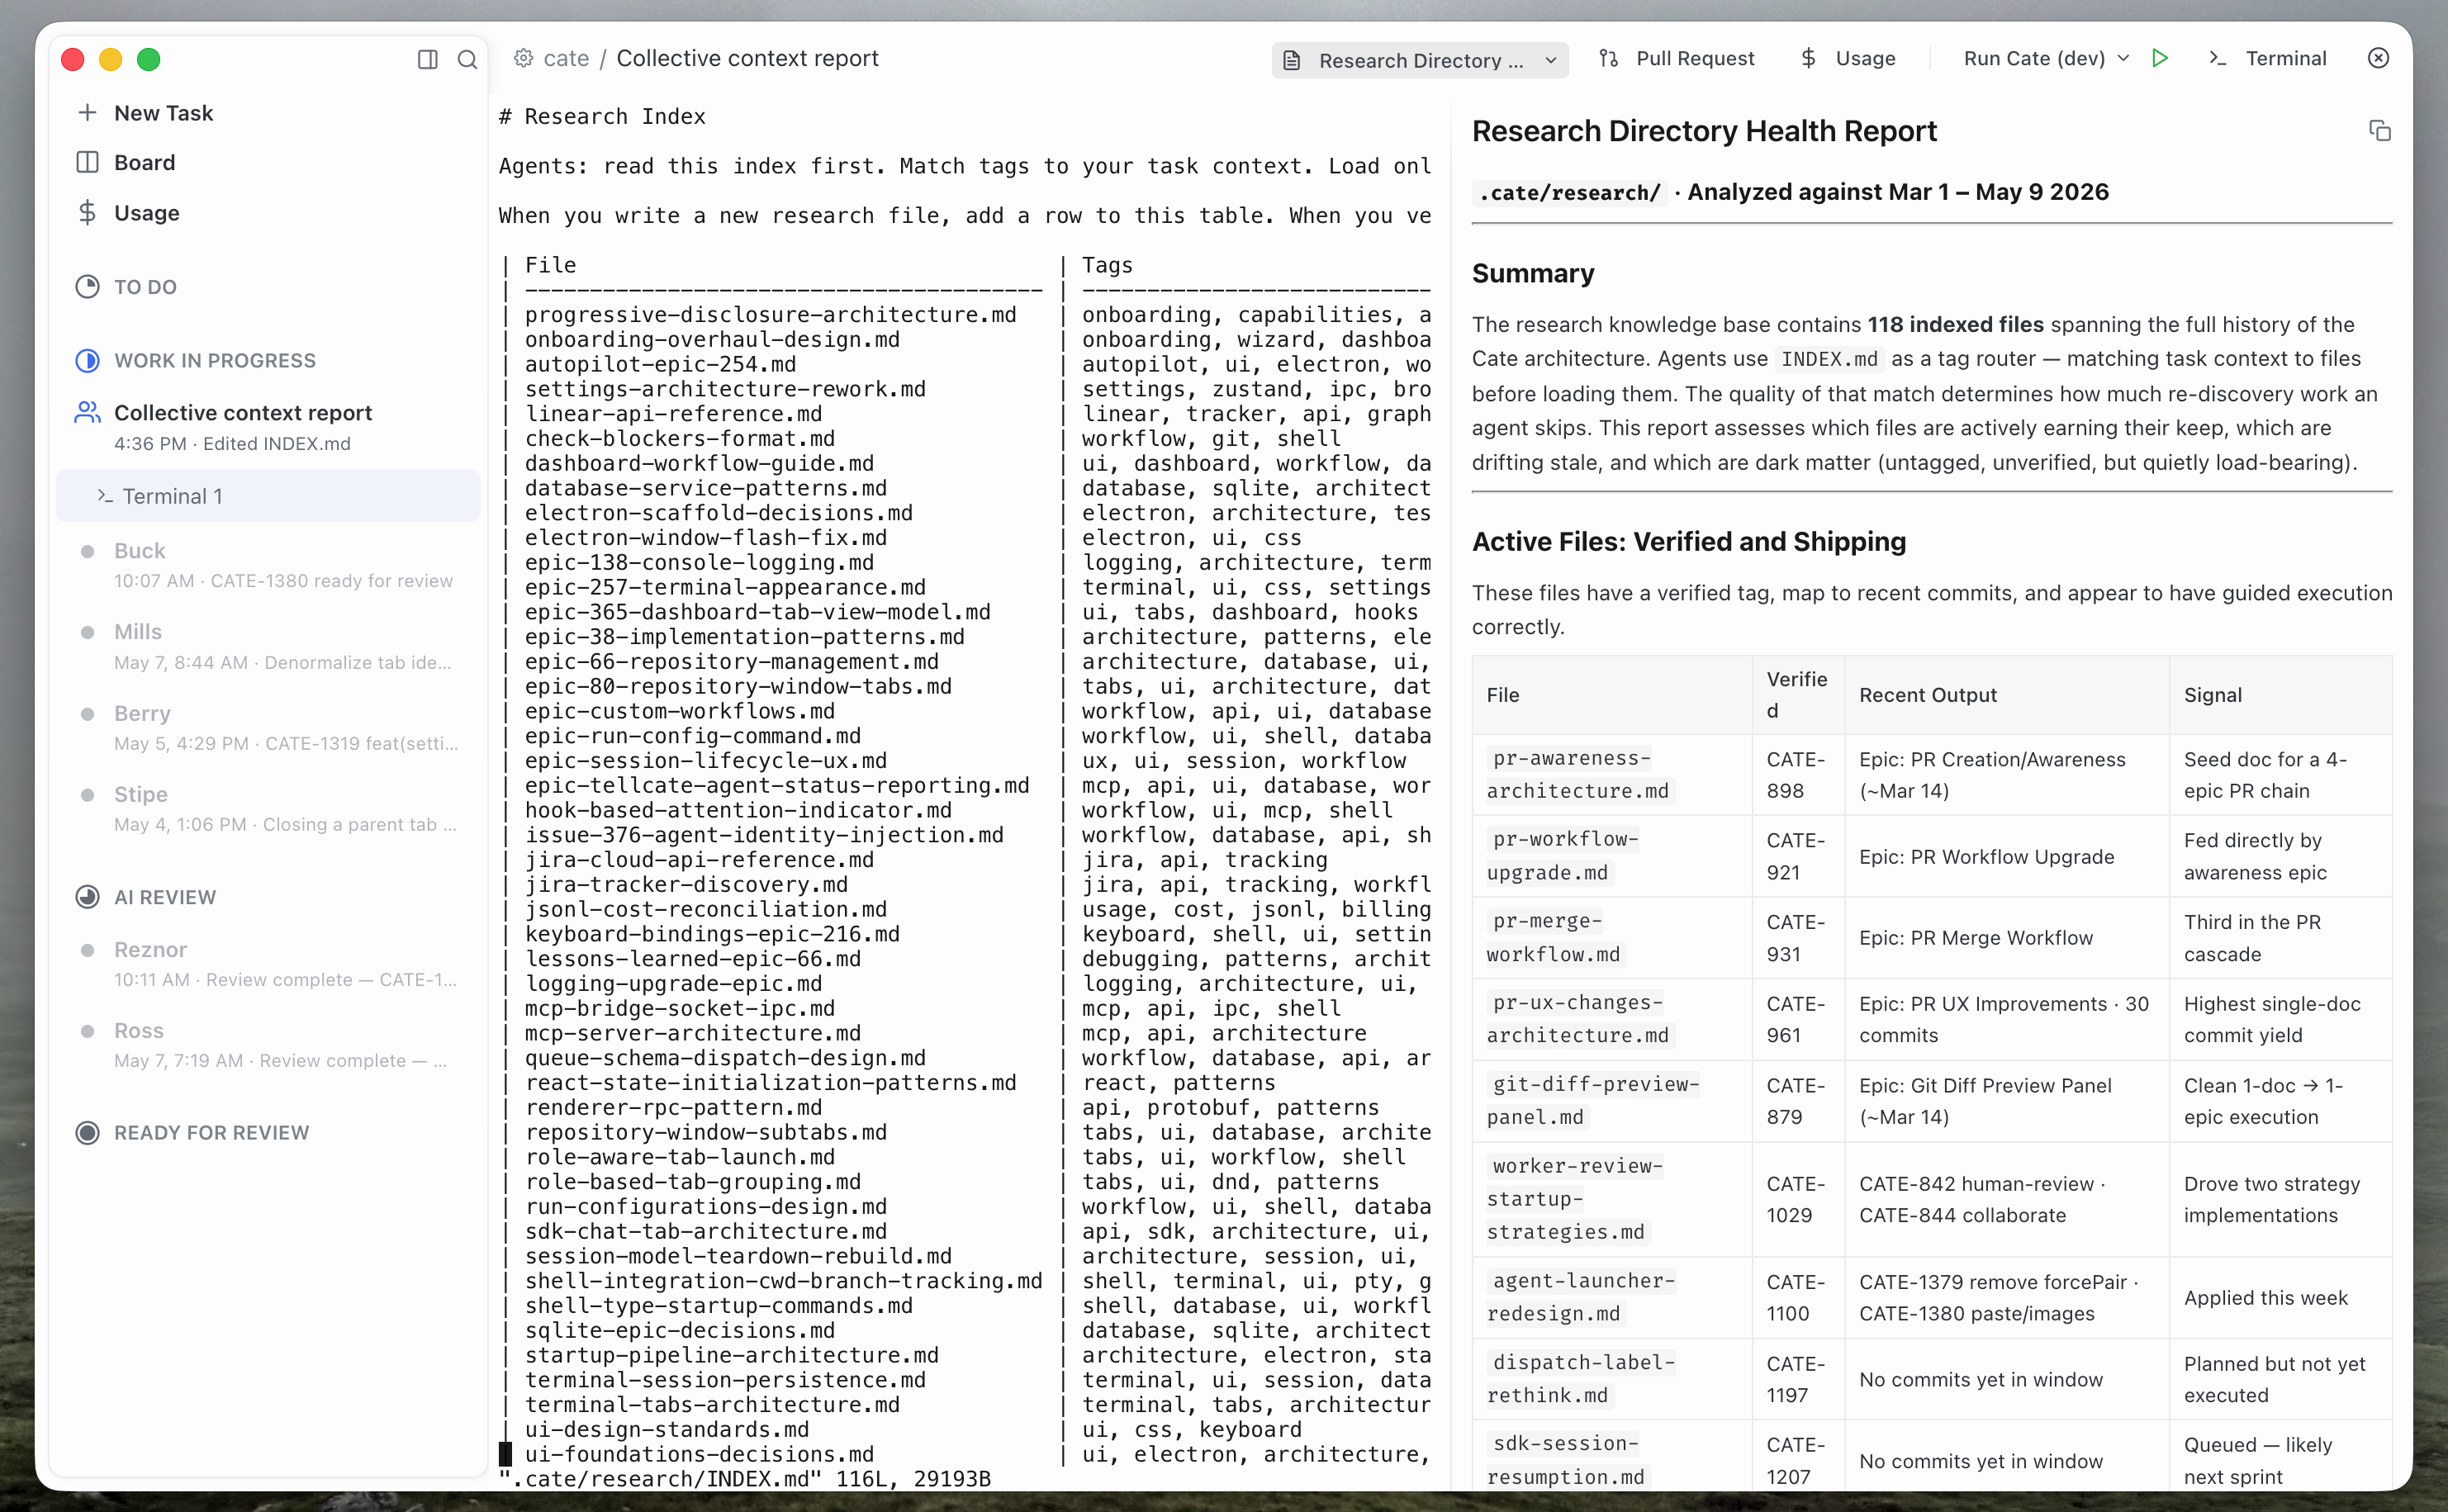Click the INDEX.md inline code in summary
Viewport: 2448px width, 1512px height.
coord(1829,359)
